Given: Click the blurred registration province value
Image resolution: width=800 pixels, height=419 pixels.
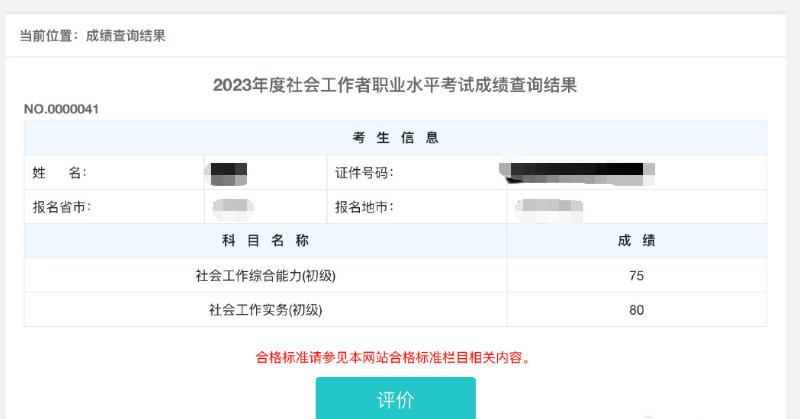Looking at the screenshot, I should point(234,208).
